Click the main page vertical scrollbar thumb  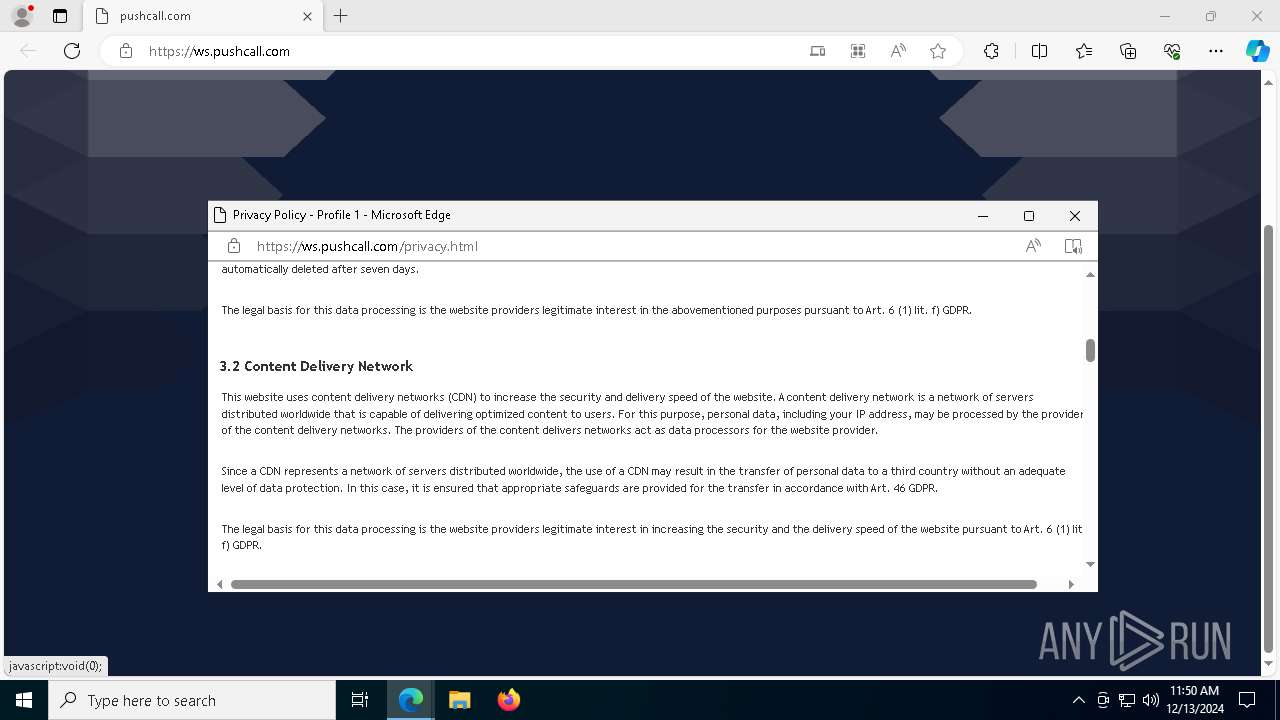(x=1269, y=438)
